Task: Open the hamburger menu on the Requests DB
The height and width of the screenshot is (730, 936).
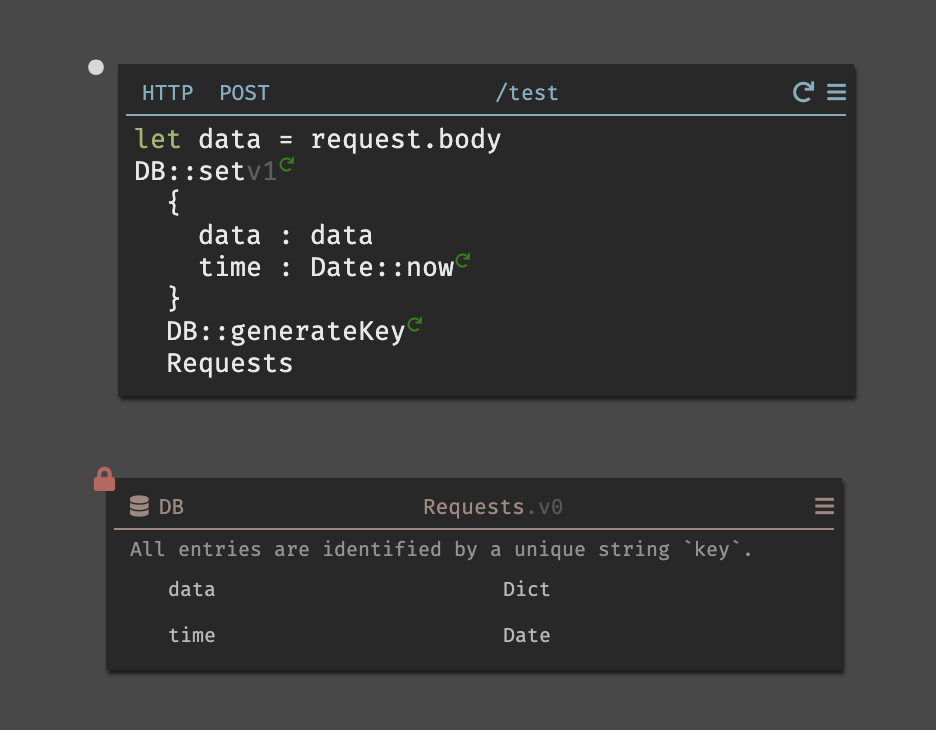Action: [824, 507]
